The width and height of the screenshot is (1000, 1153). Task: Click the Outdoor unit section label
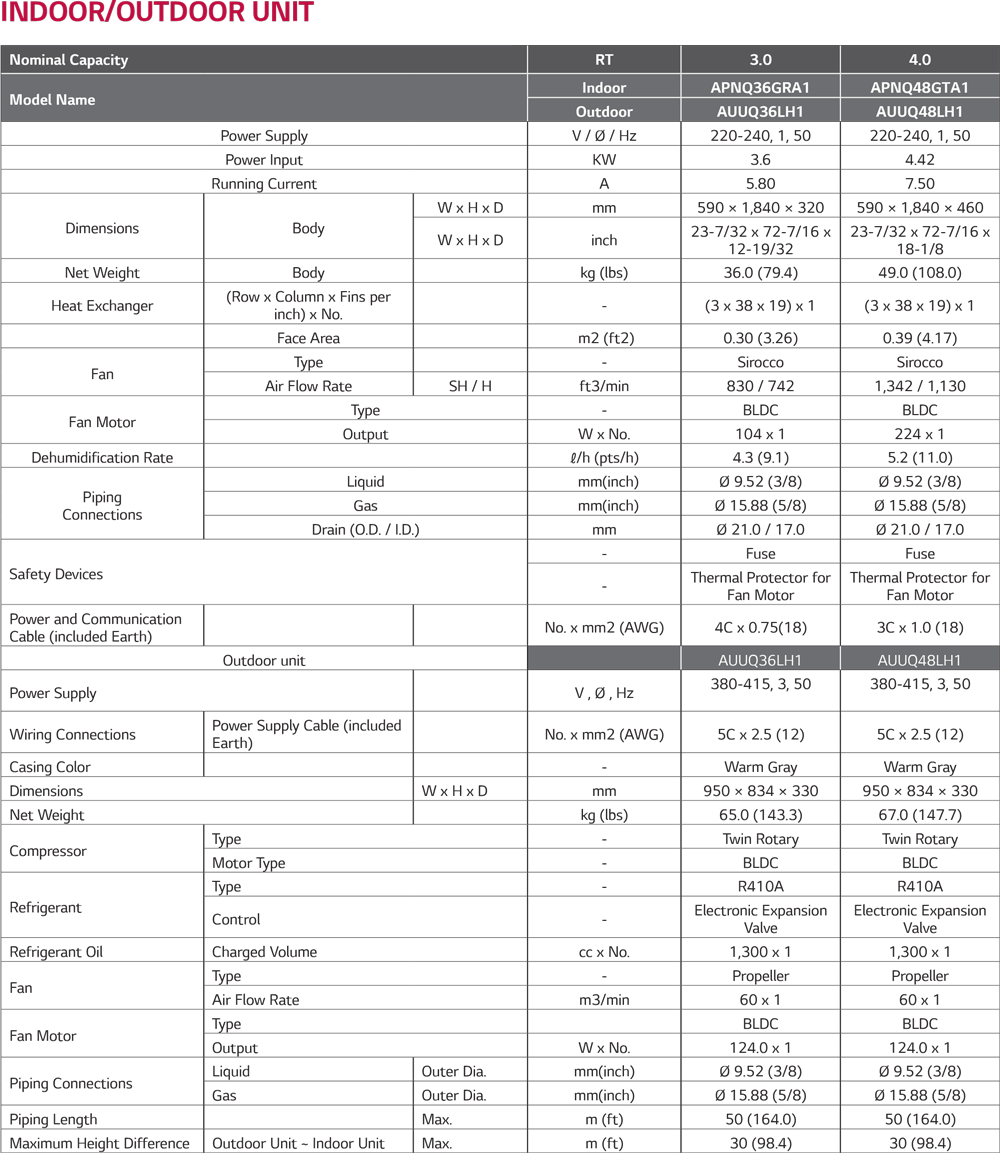click(x=264, y=660)
